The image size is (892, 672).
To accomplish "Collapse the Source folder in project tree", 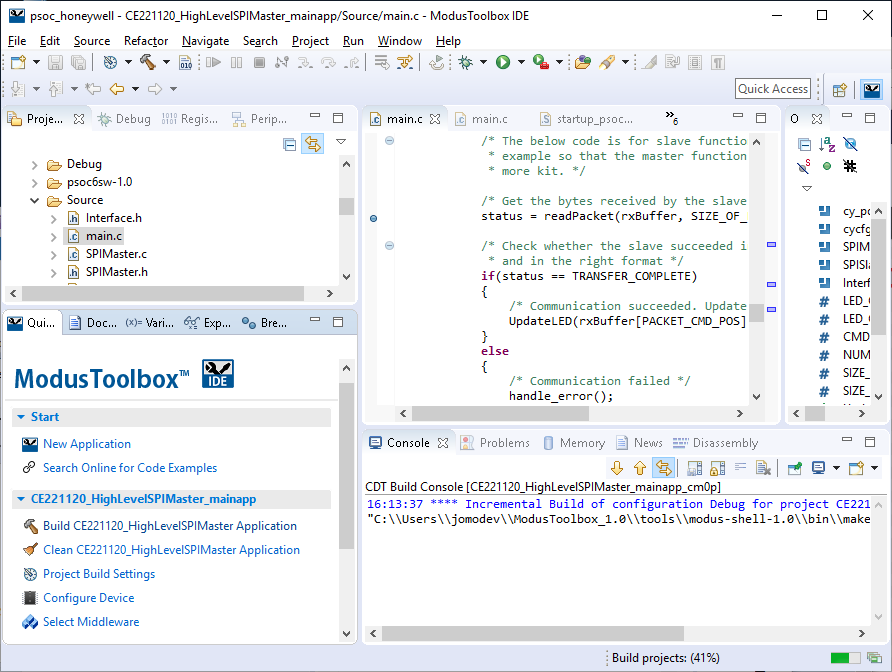I will 35,200.
